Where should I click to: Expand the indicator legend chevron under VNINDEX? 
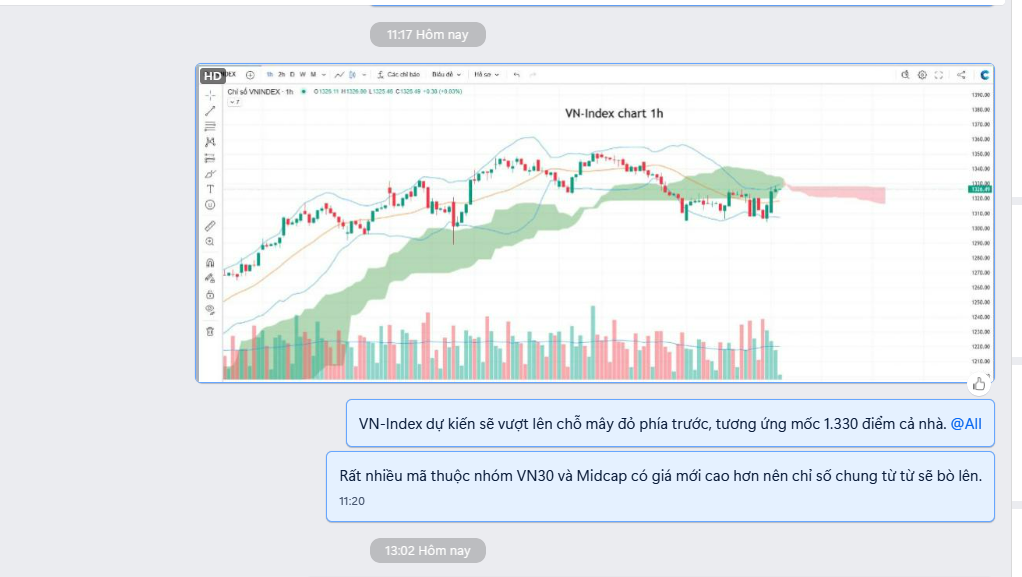pyautogui.click(x=232, y=102)
